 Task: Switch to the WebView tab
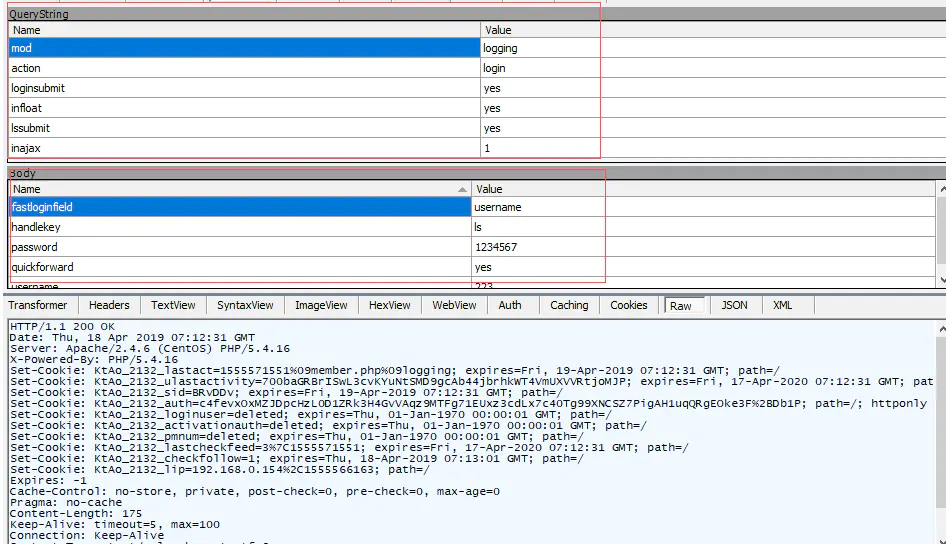[454, 305]
